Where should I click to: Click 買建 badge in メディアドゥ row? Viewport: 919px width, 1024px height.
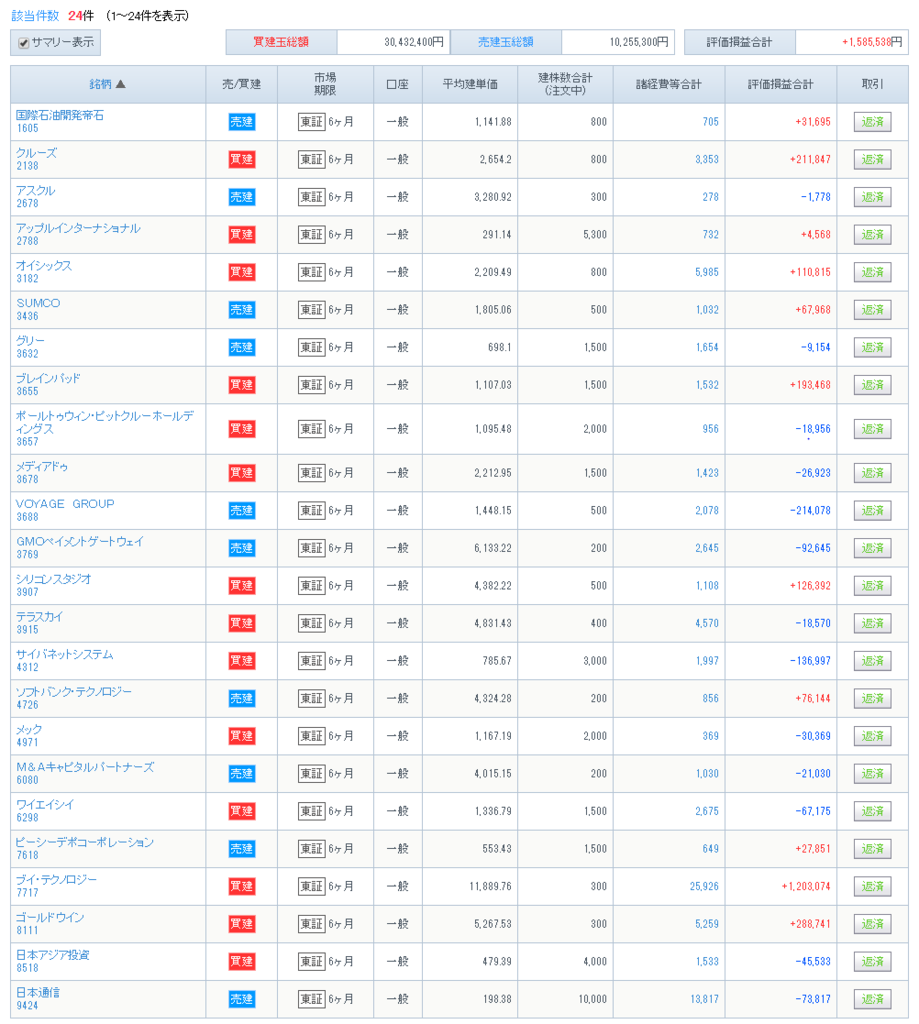(x=242, y=473)
